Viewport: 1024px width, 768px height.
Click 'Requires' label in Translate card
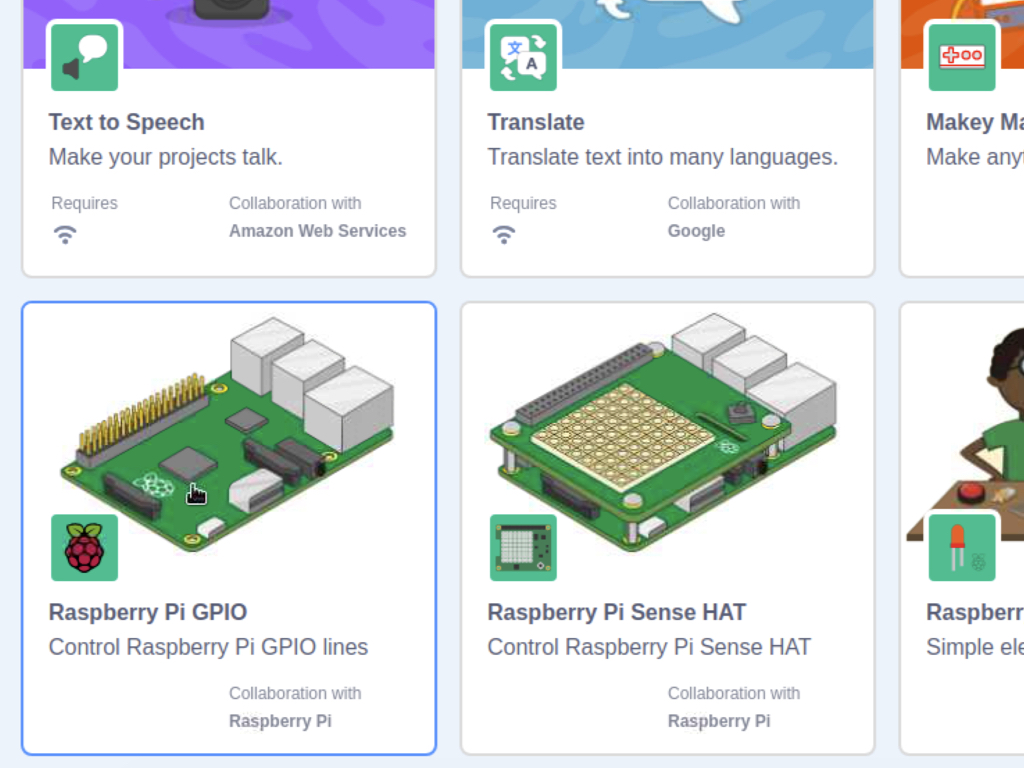[523, 203]
